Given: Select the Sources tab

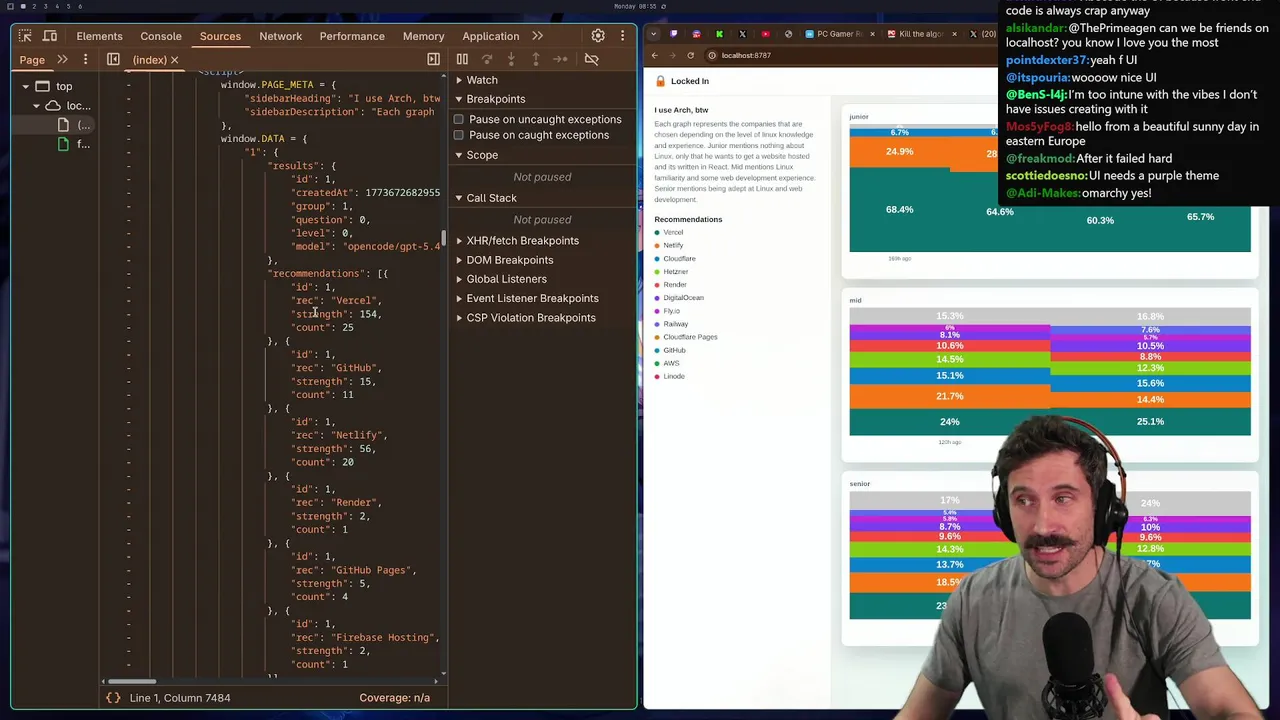Looking at the screenshot, I should pos(220,36).
